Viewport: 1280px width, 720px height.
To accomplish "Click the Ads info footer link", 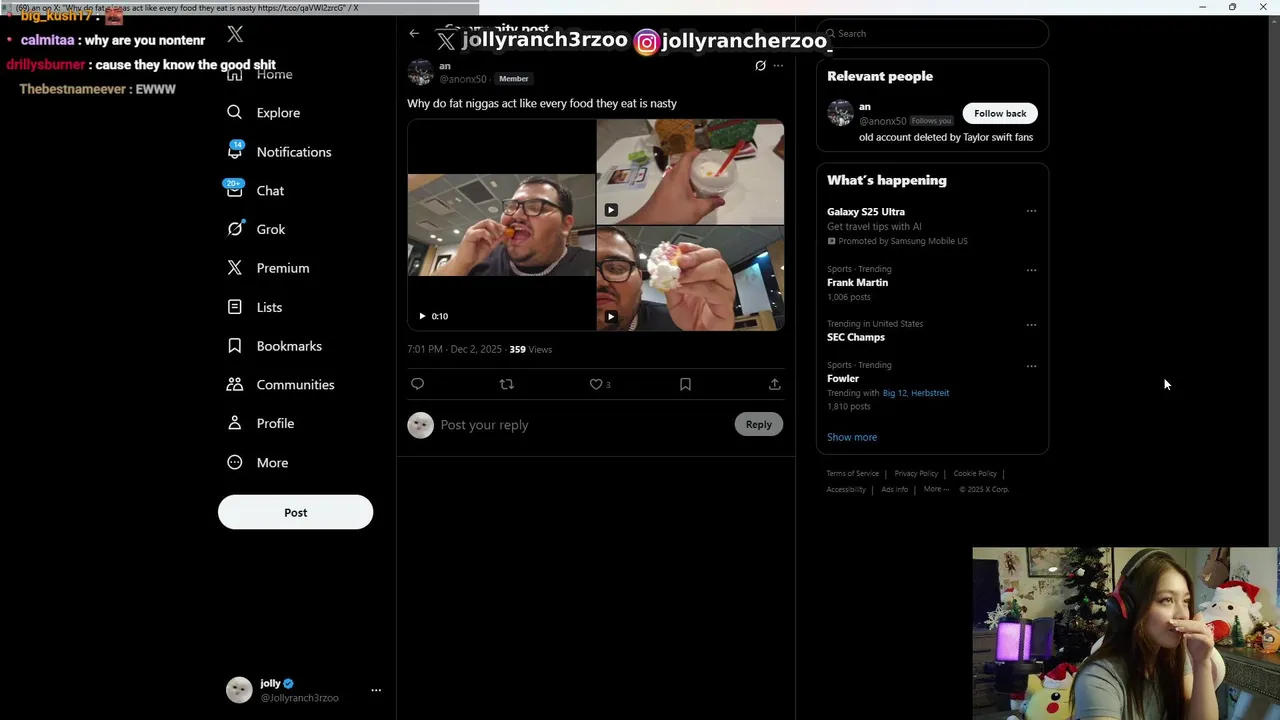I will [x=895, y=490].
